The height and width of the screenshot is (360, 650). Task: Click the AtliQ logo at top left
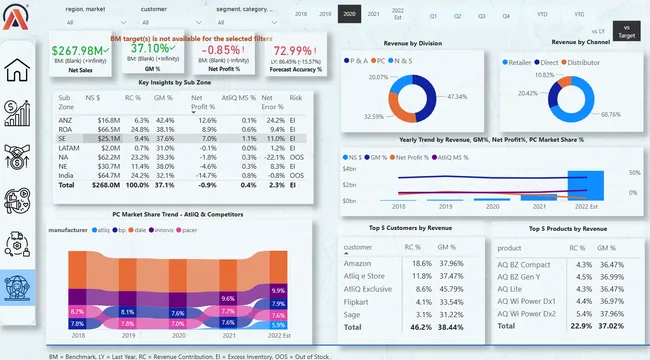15,17
